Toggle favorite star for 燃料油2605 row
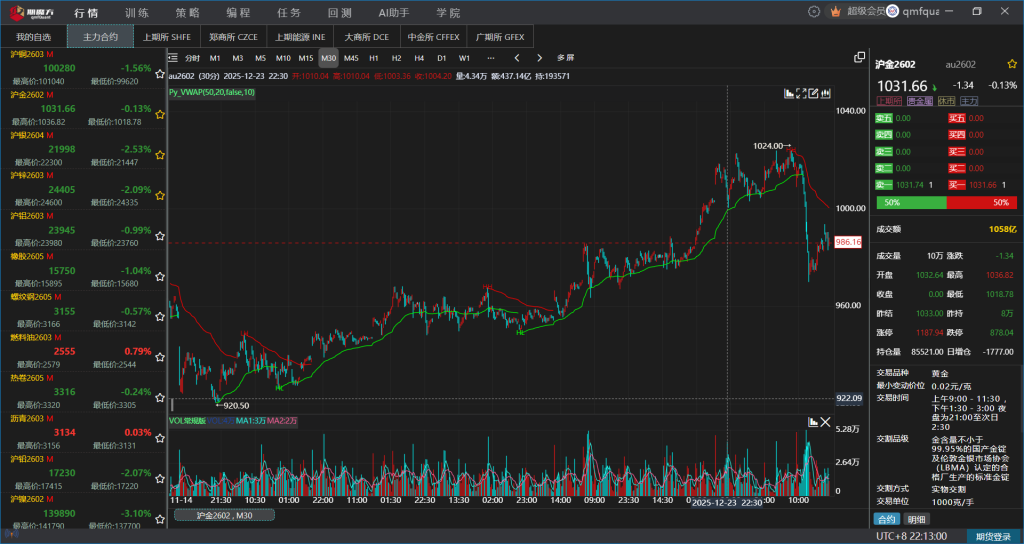Screen dimensions: 1024x544 tap(160, 357)
